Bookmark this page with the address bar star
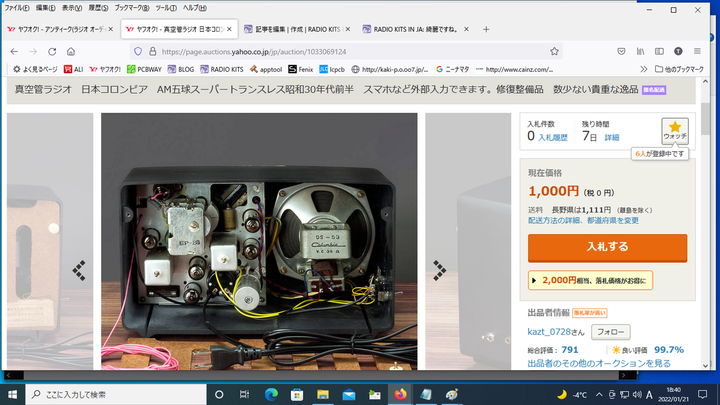Image resolution: width=720 pixels, height=405 pixels. pos(552,51)
